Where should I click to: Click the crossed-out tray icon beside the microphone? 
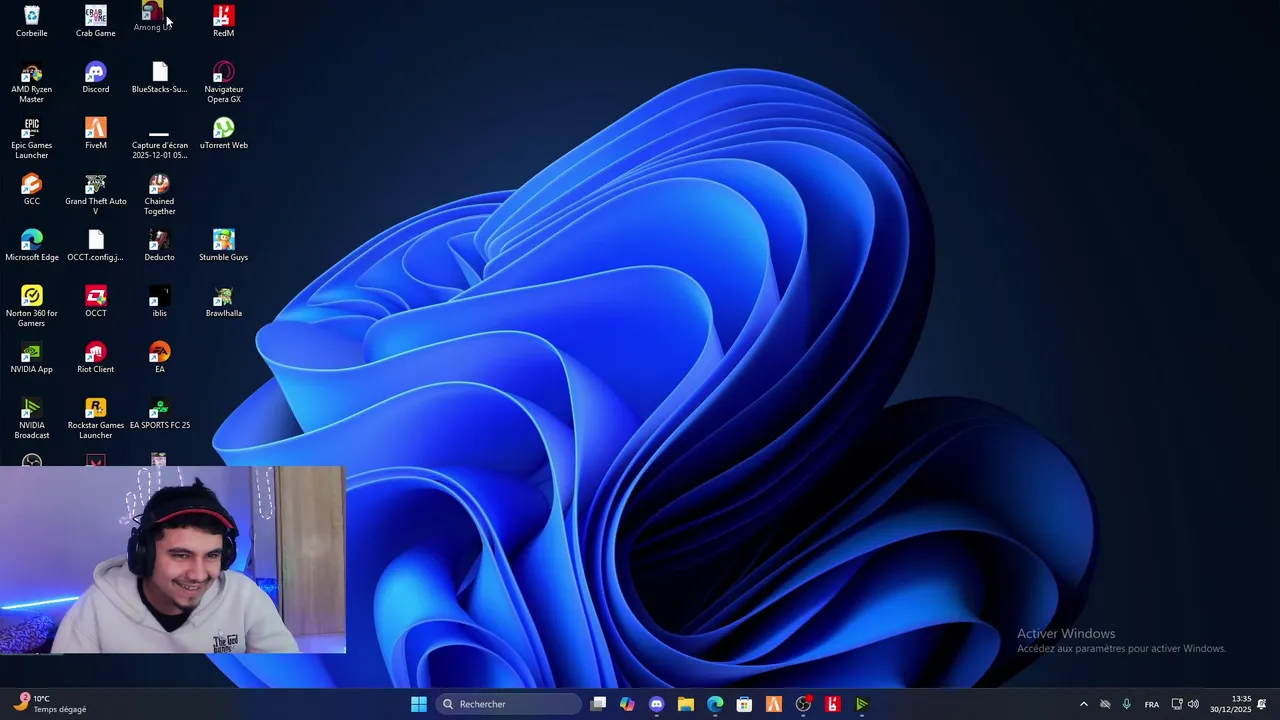(1105, 704)
